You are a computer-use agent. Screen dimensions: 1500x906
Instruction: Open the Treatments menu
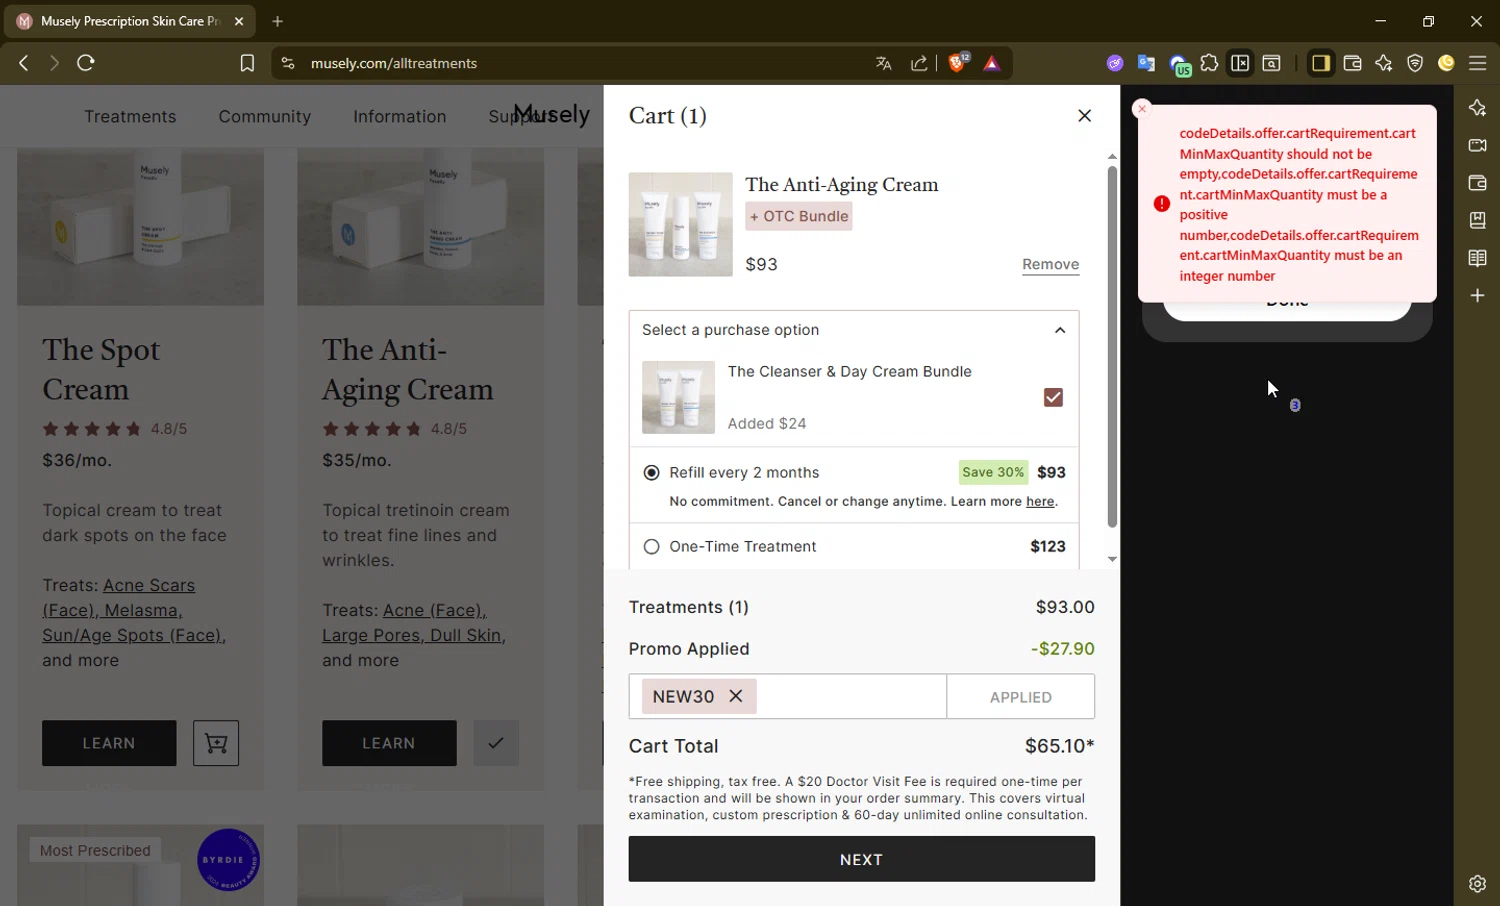pos(130,117)
